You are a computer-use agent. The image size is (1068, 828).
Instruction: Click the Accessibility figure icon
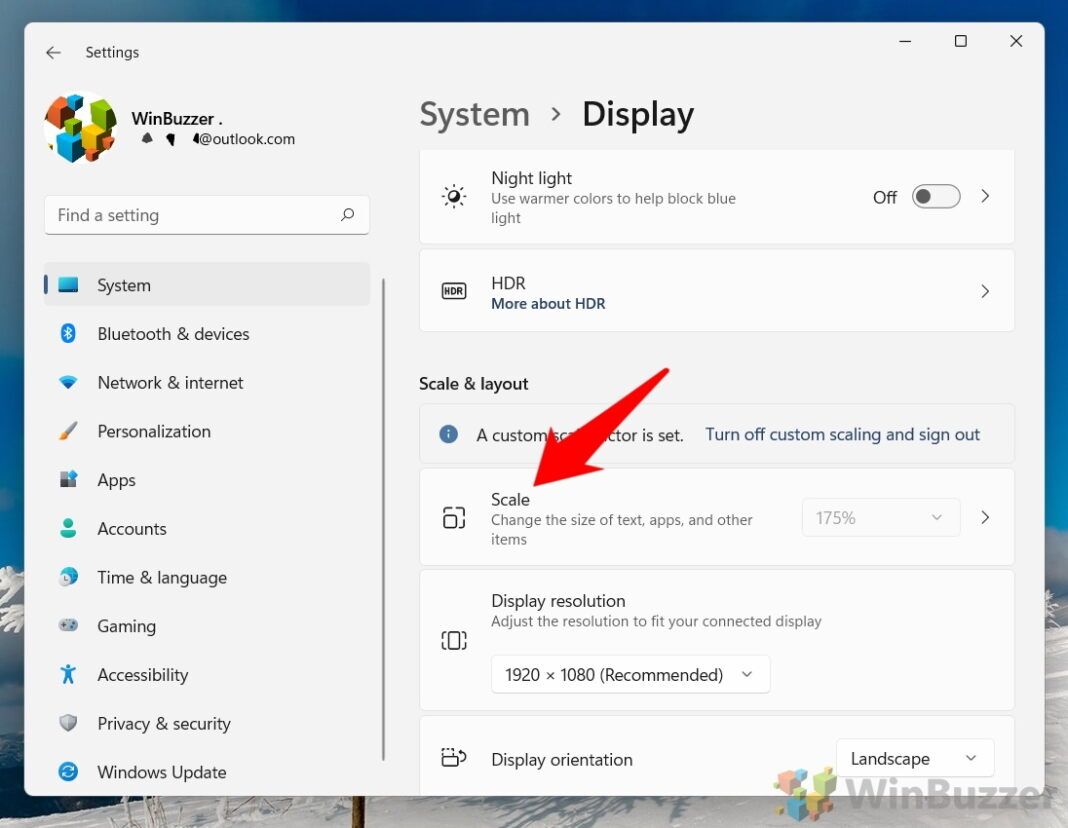pos(68,674)
